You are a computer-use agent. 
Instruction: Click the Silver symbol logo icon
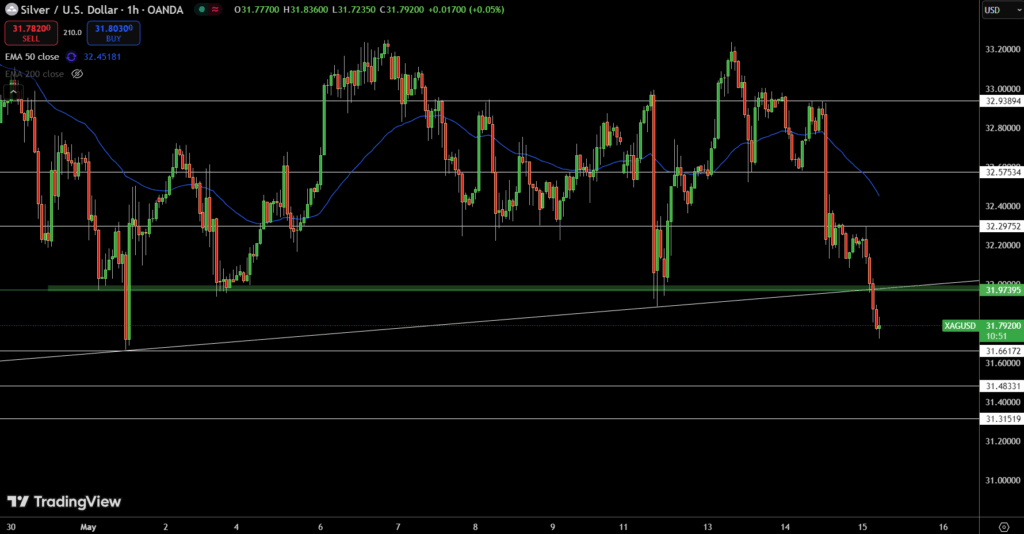pos(12,9)
